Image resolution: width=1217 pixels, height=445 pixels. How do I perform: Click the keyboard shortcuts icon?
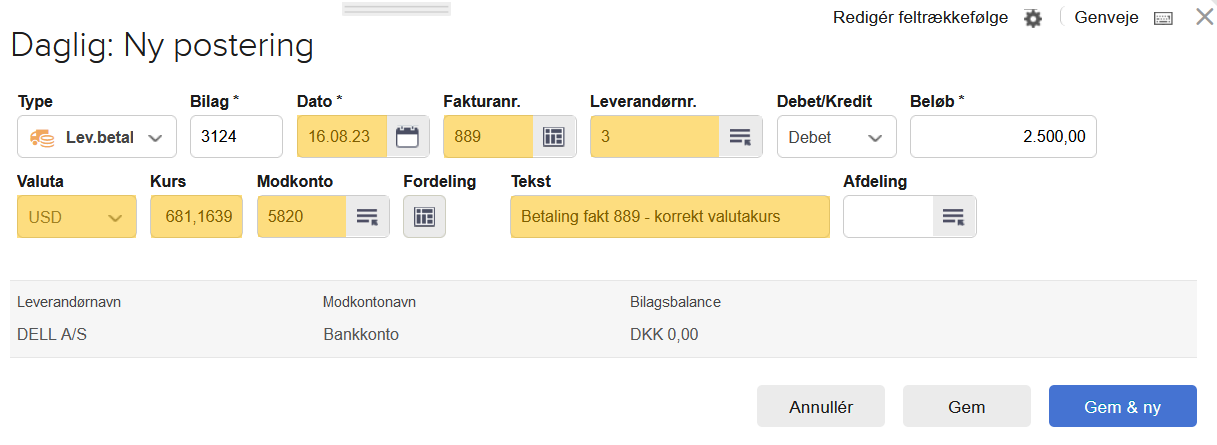(1163, 18)
